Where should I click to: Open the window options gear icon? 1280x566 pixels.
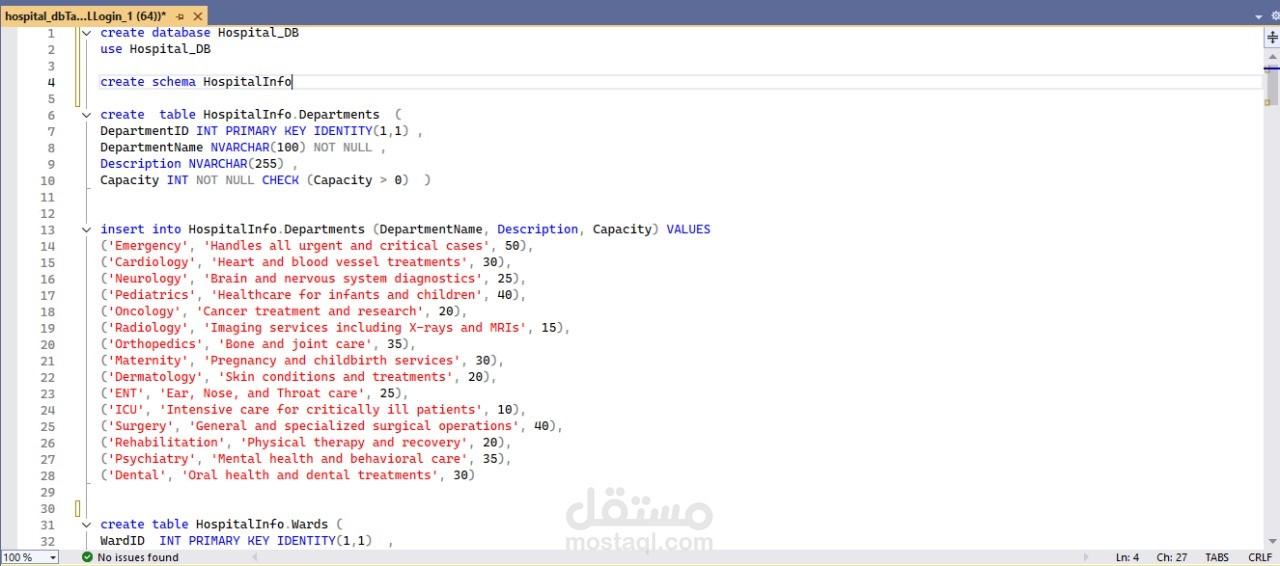[1273, 16]
